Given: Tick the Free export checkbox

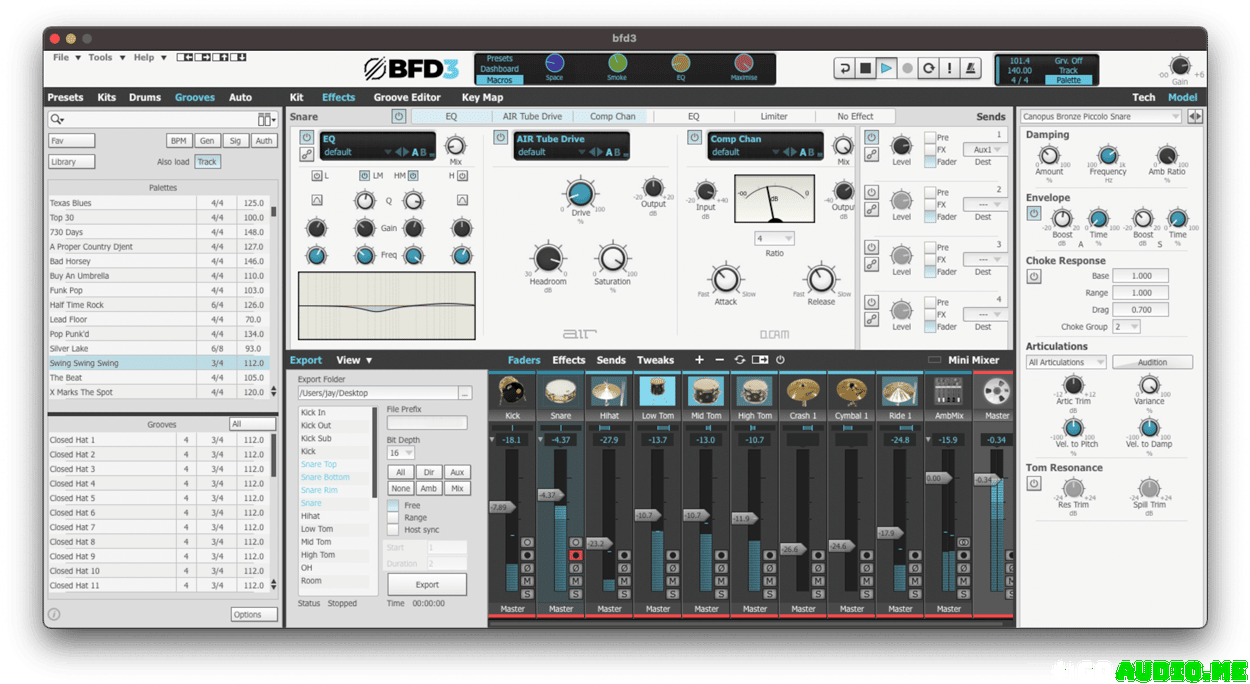Looking at the screenshot, I should [393, 506].
